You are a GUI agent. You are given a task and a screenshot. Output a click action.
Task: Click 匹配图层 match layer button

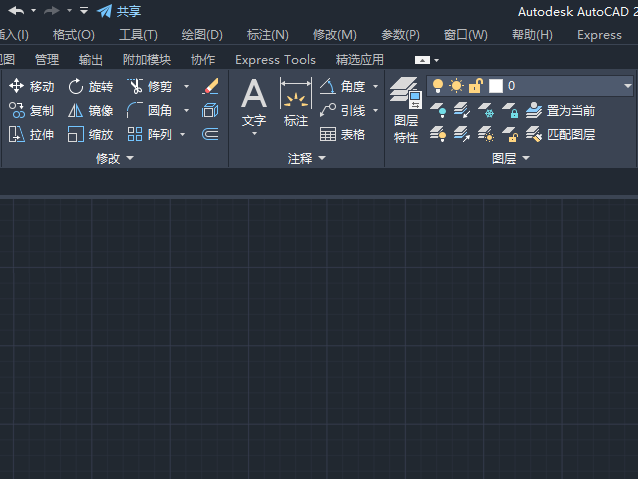click(560, 134)
